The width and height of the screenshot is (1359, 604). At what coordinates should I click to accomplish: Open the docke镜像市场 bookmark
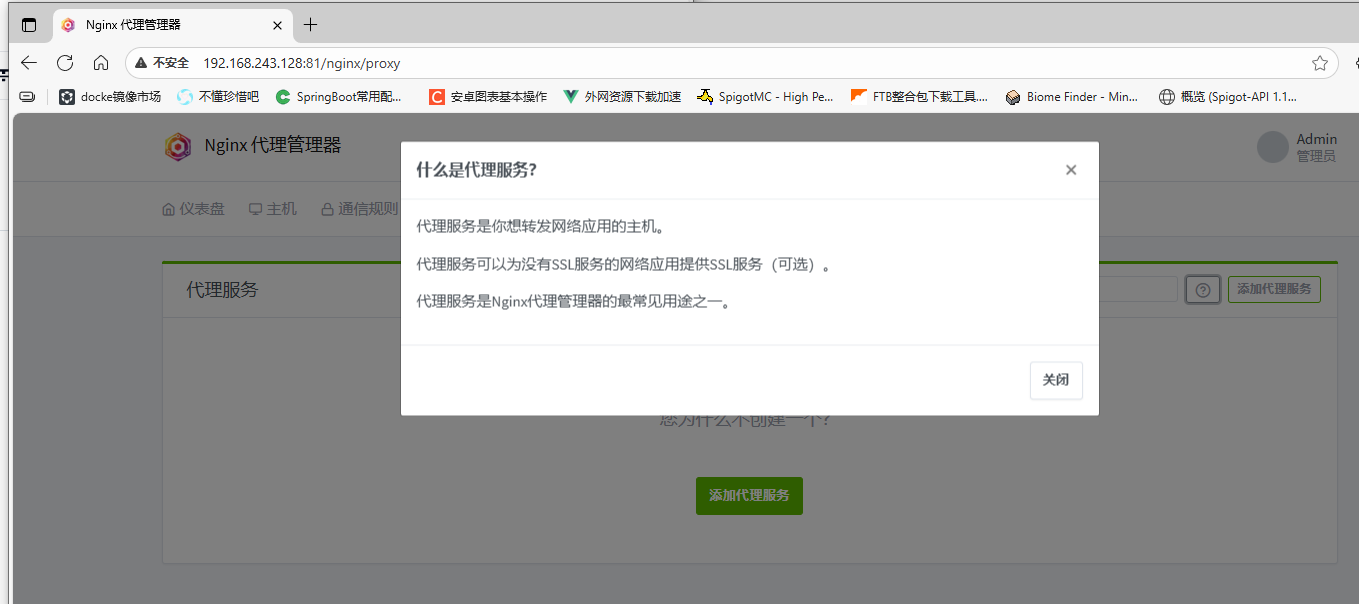(x=110, y=97)
